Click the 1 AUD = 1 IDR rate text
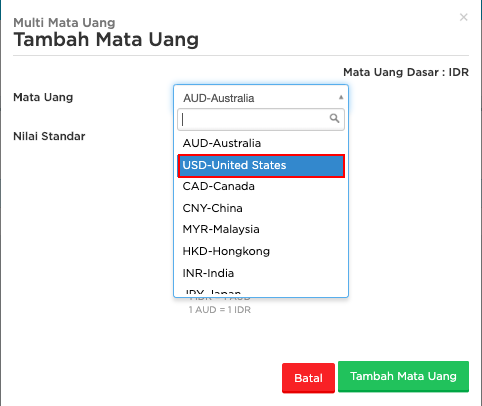 point(220,310)
